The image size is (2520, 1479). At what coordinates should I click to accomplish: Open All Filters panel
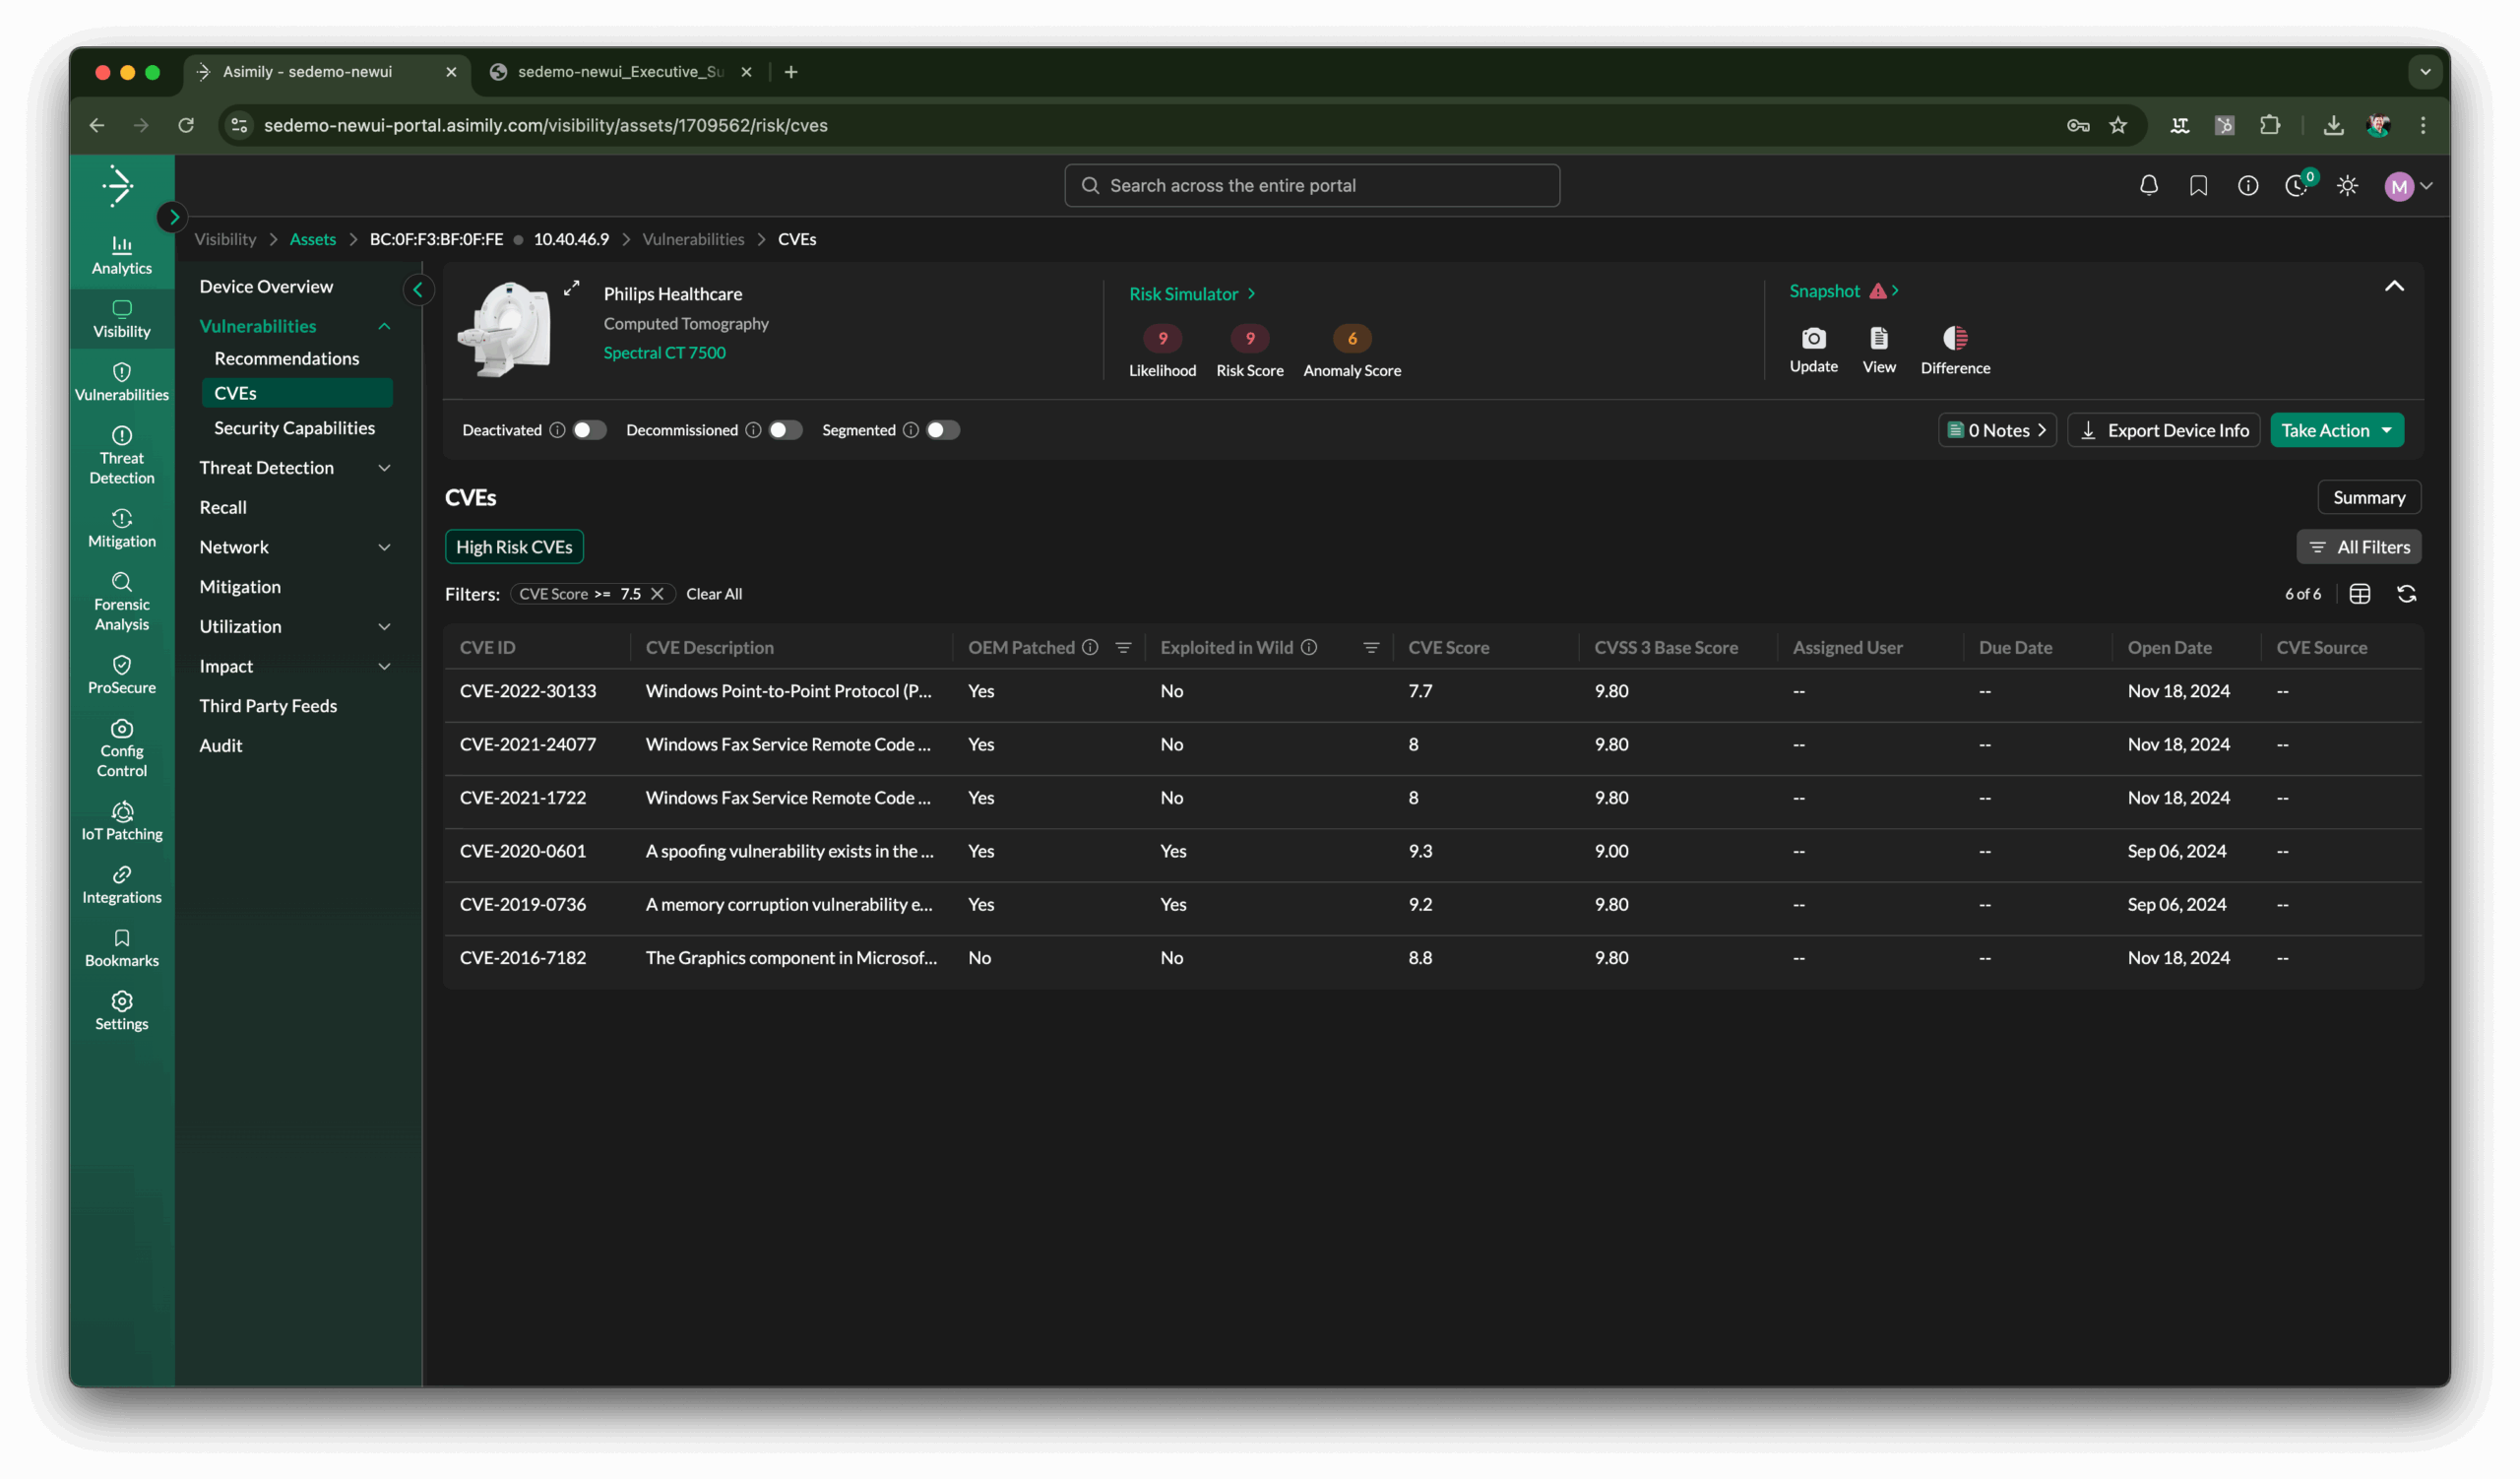(2359, 547)
